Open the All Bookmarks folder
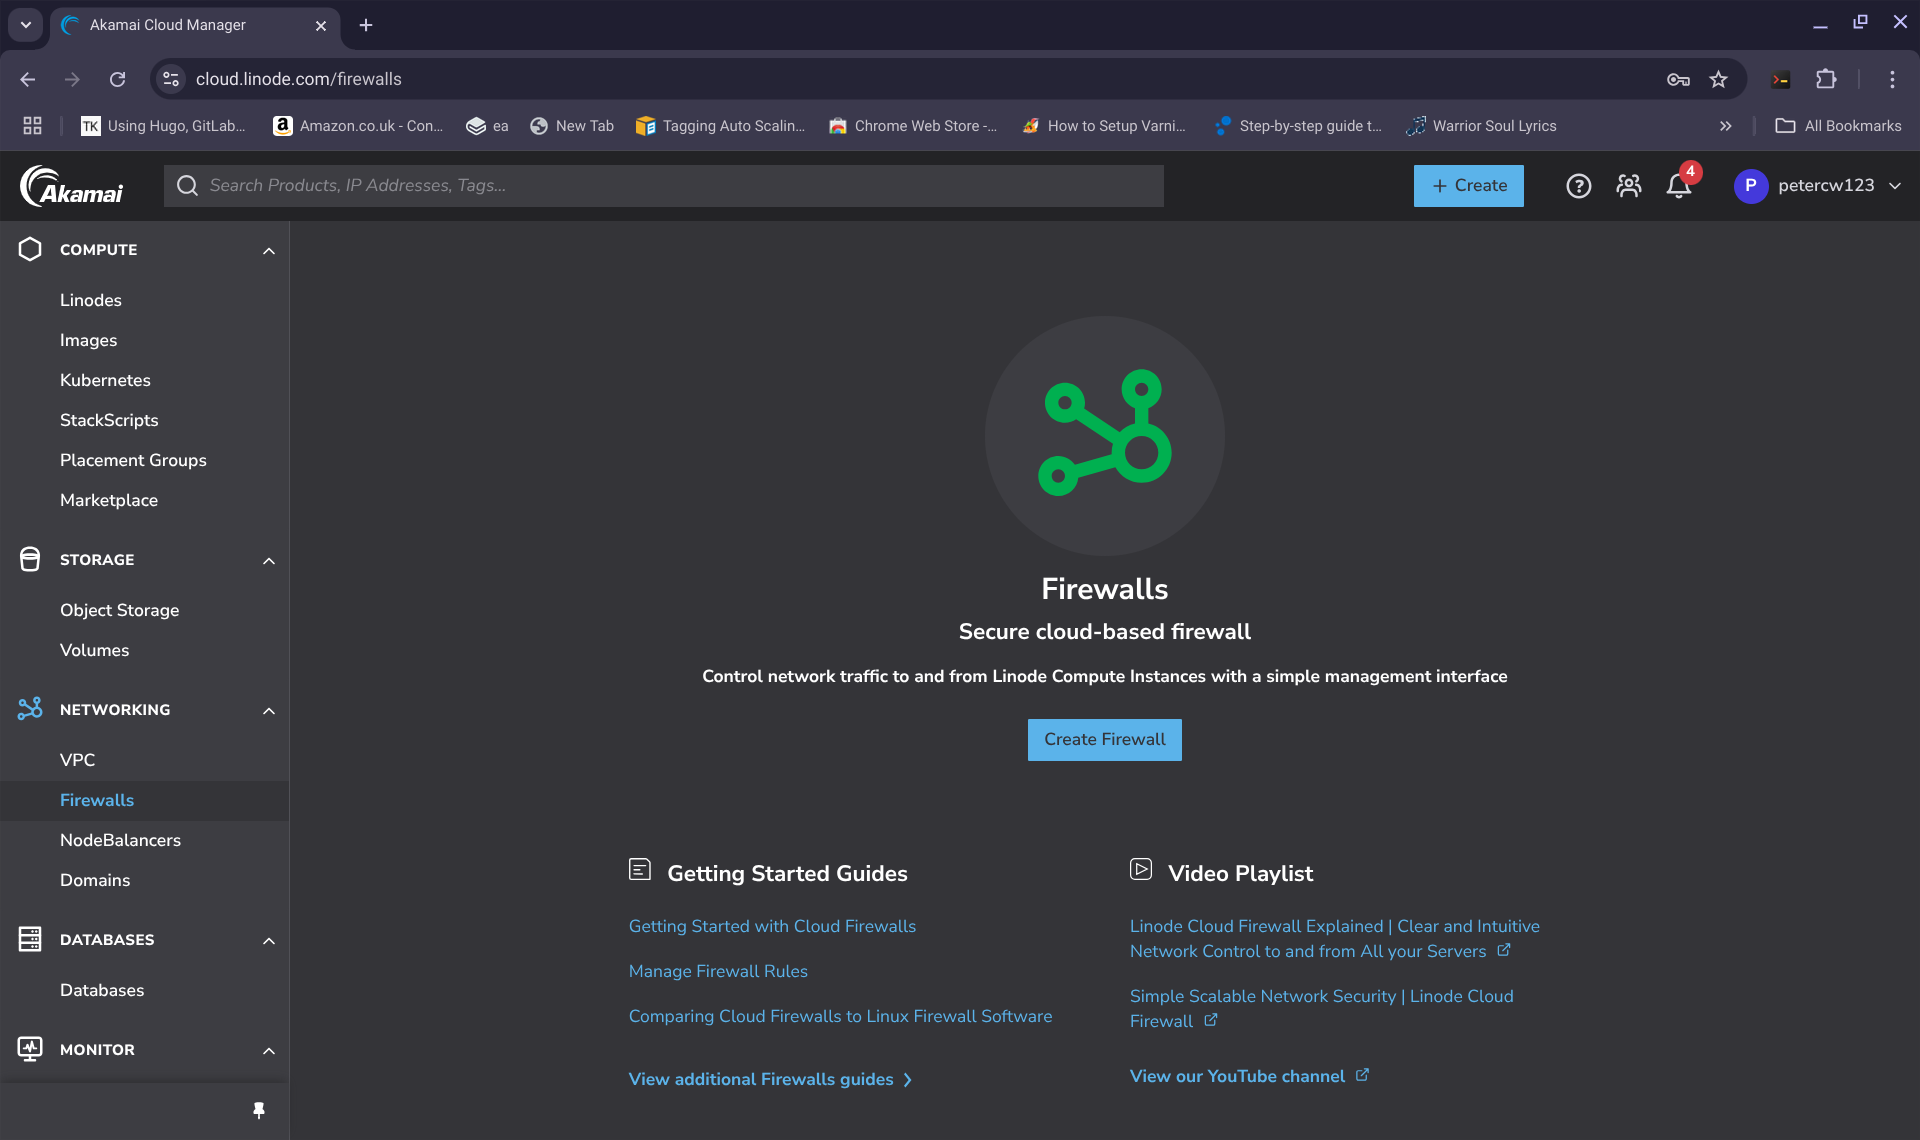 point(1838,126)
